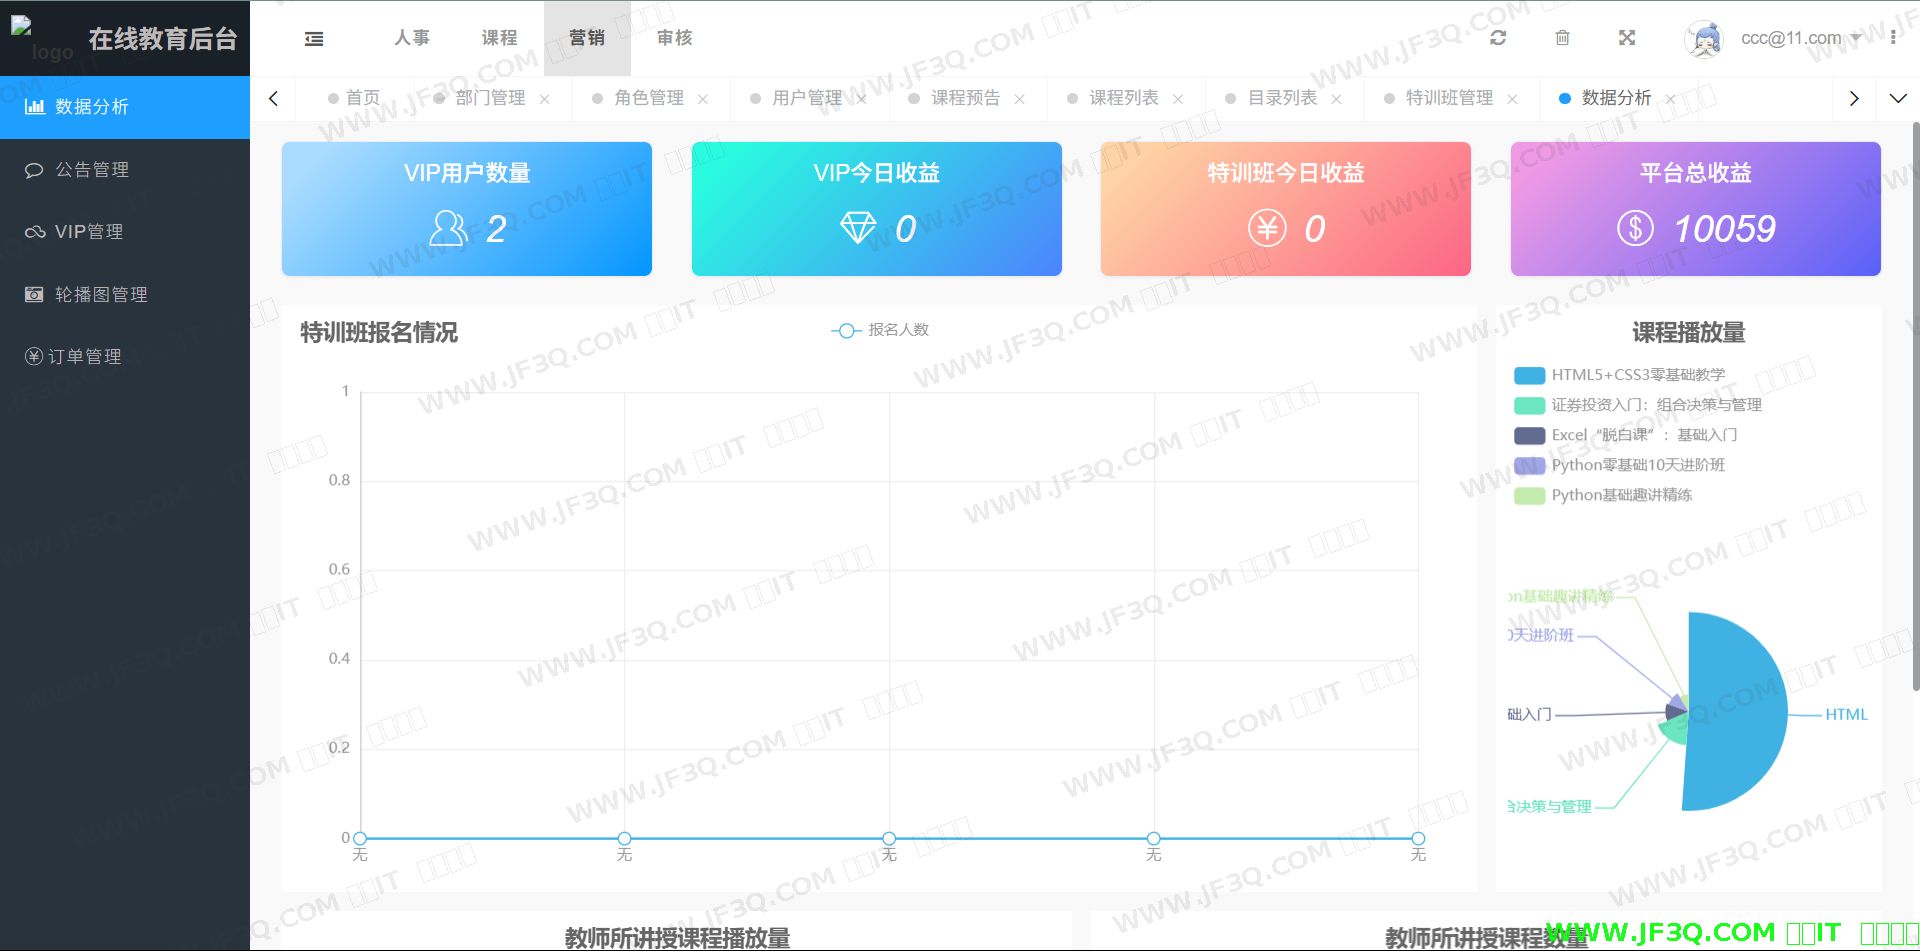Click the trash can icon in header
The width and height of the screenshot is (1920, 951).
pyautogui.click(x=1562, y=38)
